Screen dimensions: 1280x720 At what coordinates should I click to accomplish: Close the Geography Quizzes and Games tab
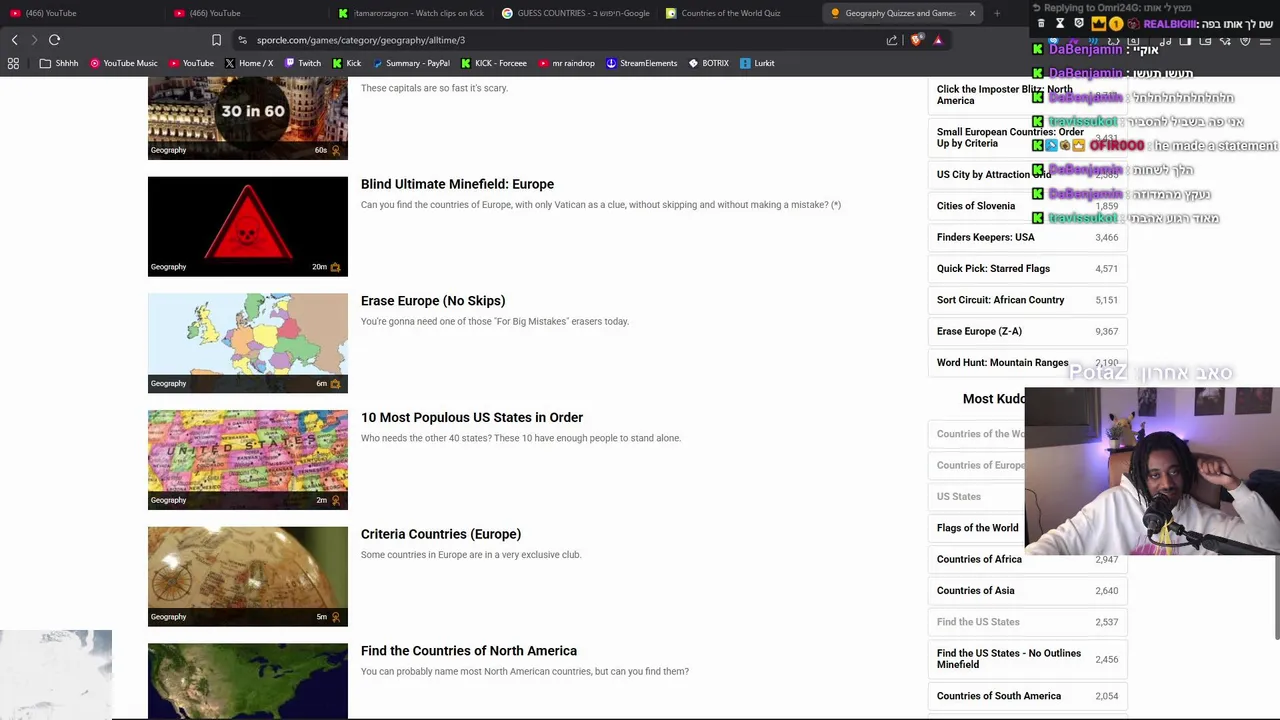972,13
